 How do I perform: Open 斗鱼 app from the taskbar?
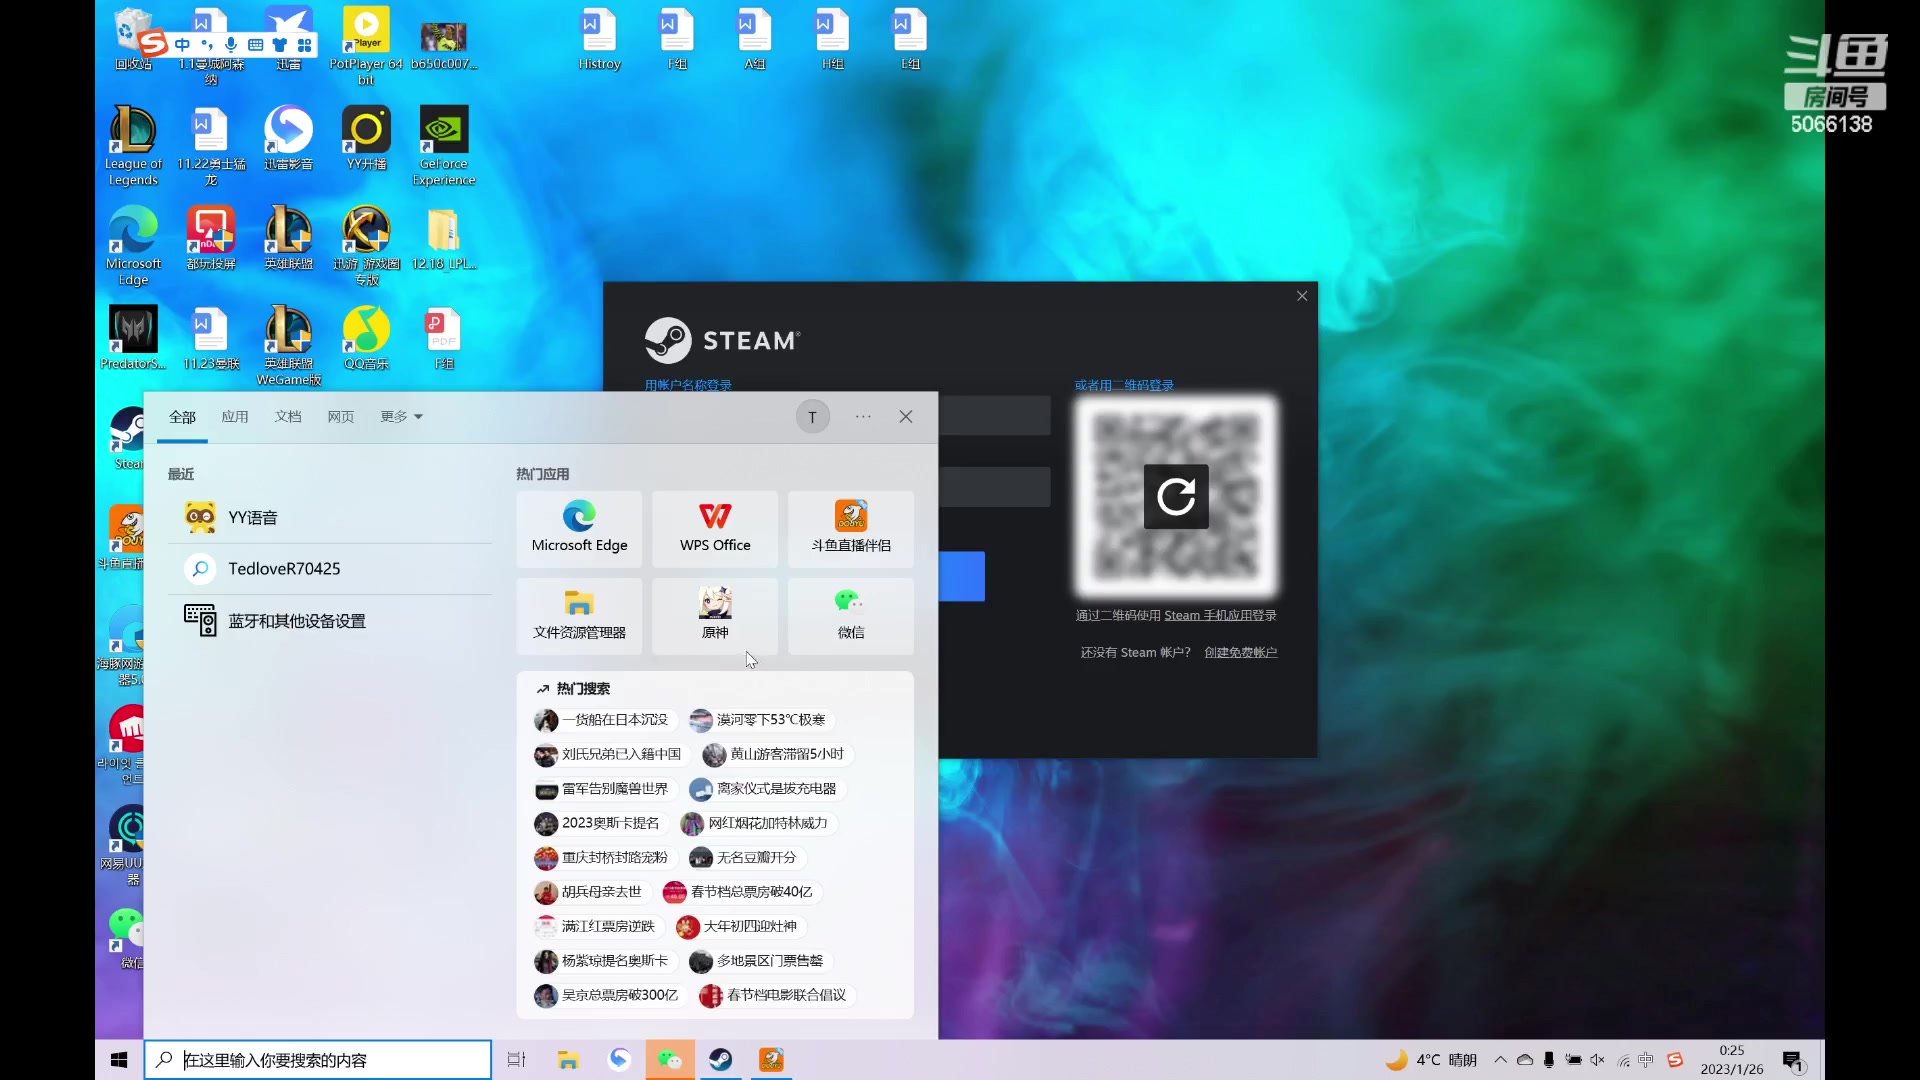pos(771,1060)
